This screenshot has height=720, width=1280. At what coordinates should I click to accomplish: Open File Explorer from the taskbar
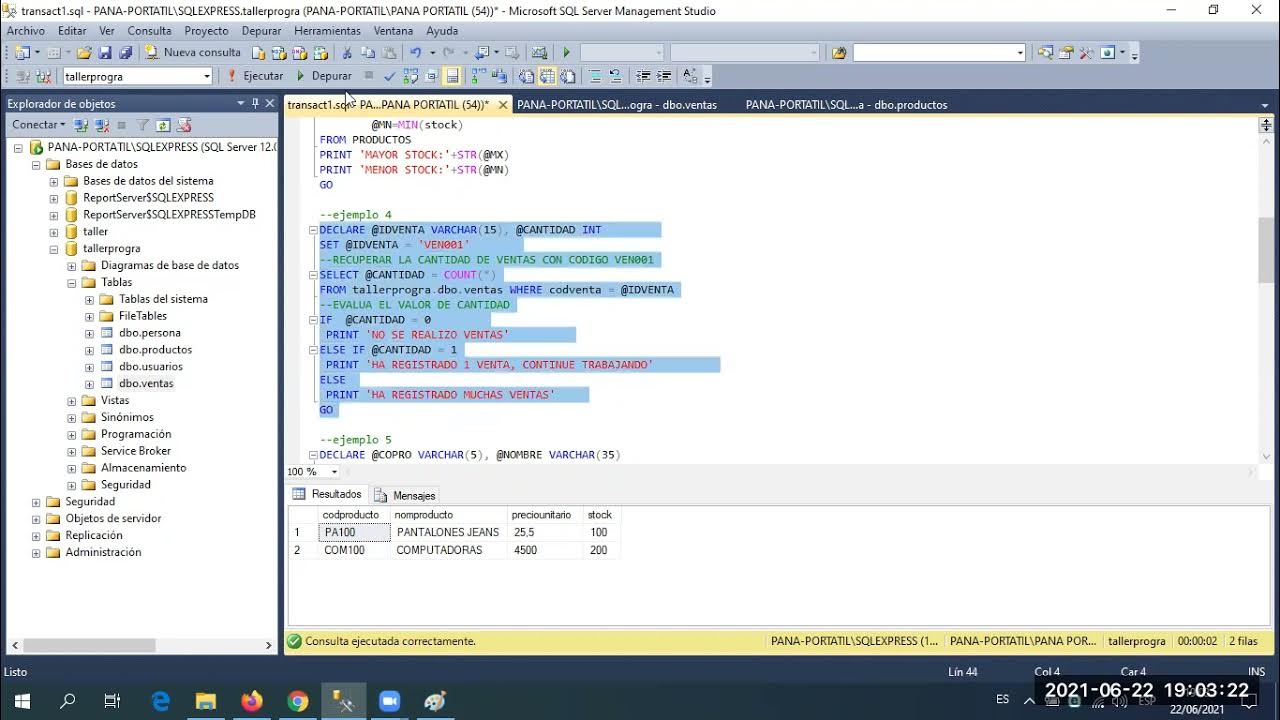(x=205, y=701)
